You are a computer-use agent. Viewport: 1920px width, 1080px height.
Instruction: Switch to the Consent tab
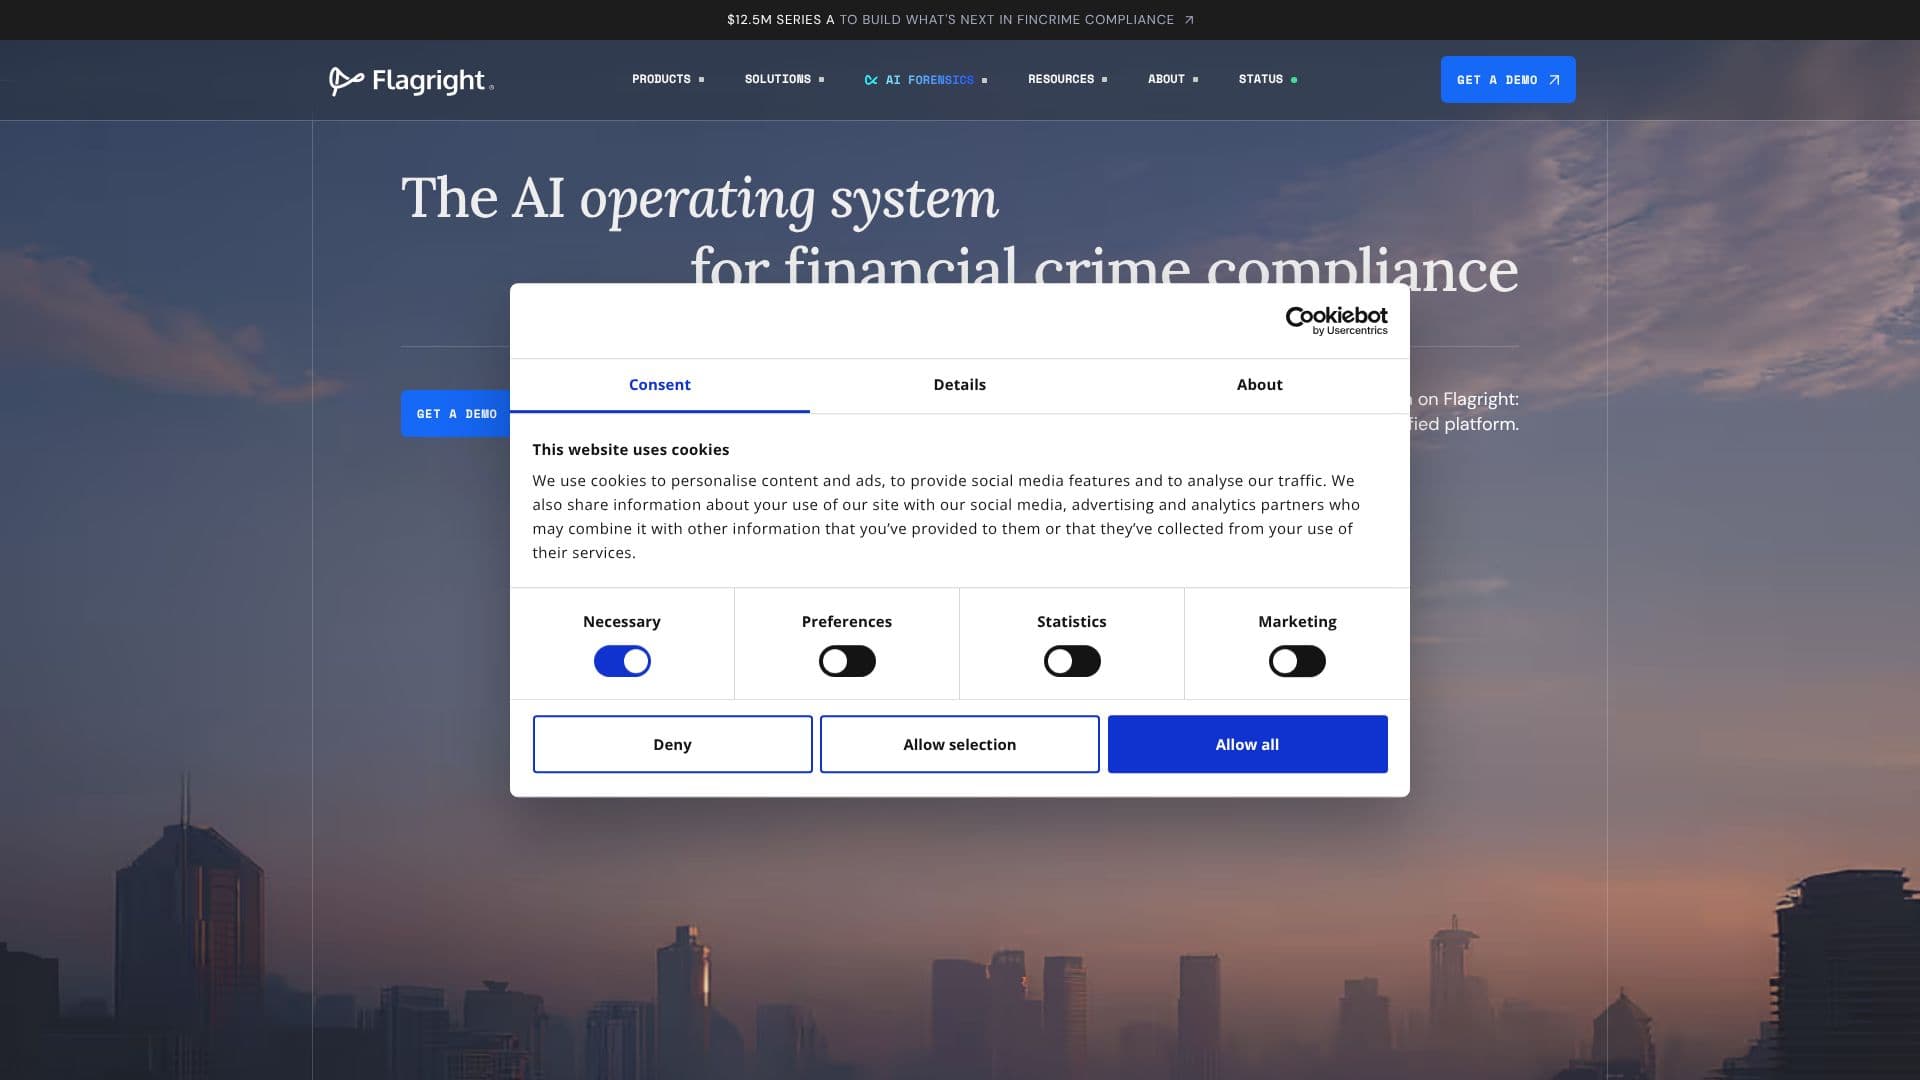click(660, 385)
